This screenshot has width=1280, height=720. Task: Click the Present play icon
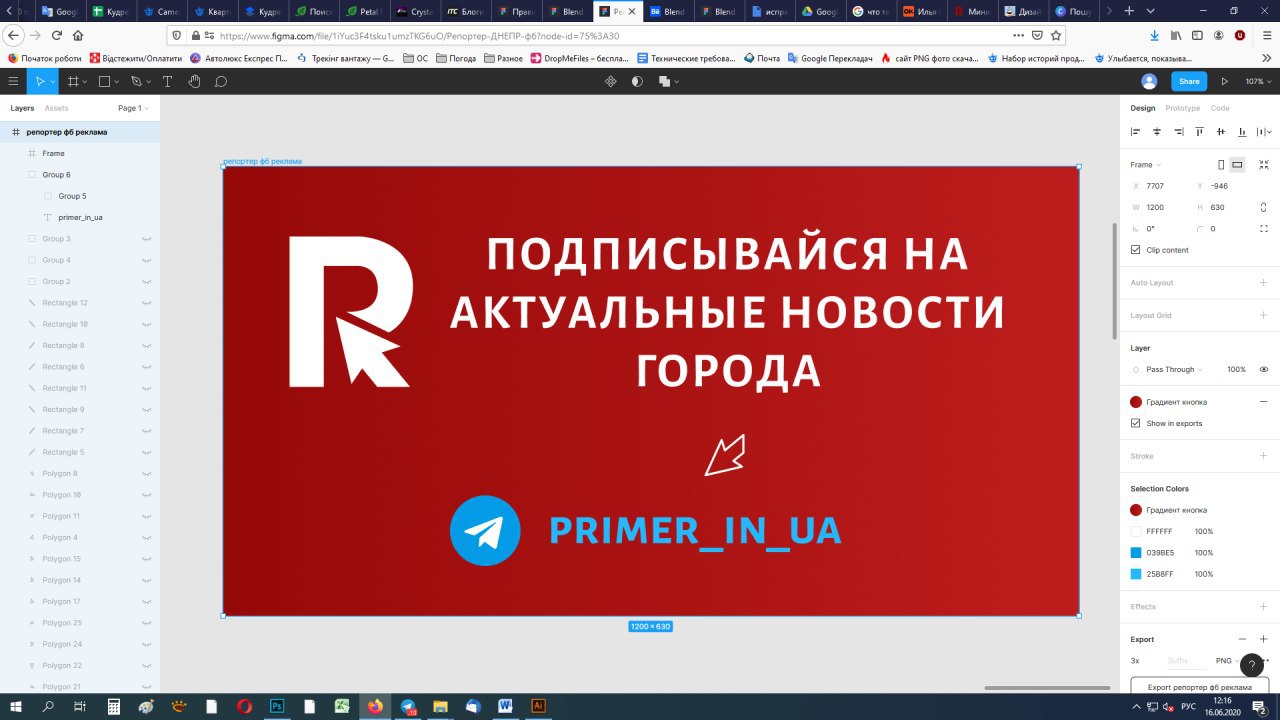(1225, 81)
